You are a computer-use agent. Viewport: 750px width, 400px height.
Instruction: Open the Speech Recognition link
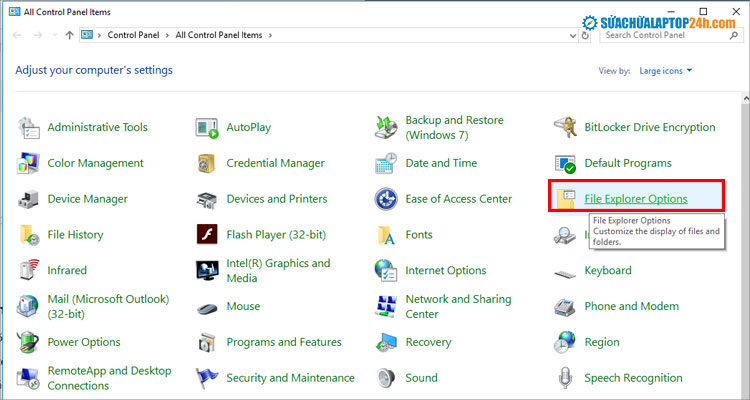coord(633,378)
